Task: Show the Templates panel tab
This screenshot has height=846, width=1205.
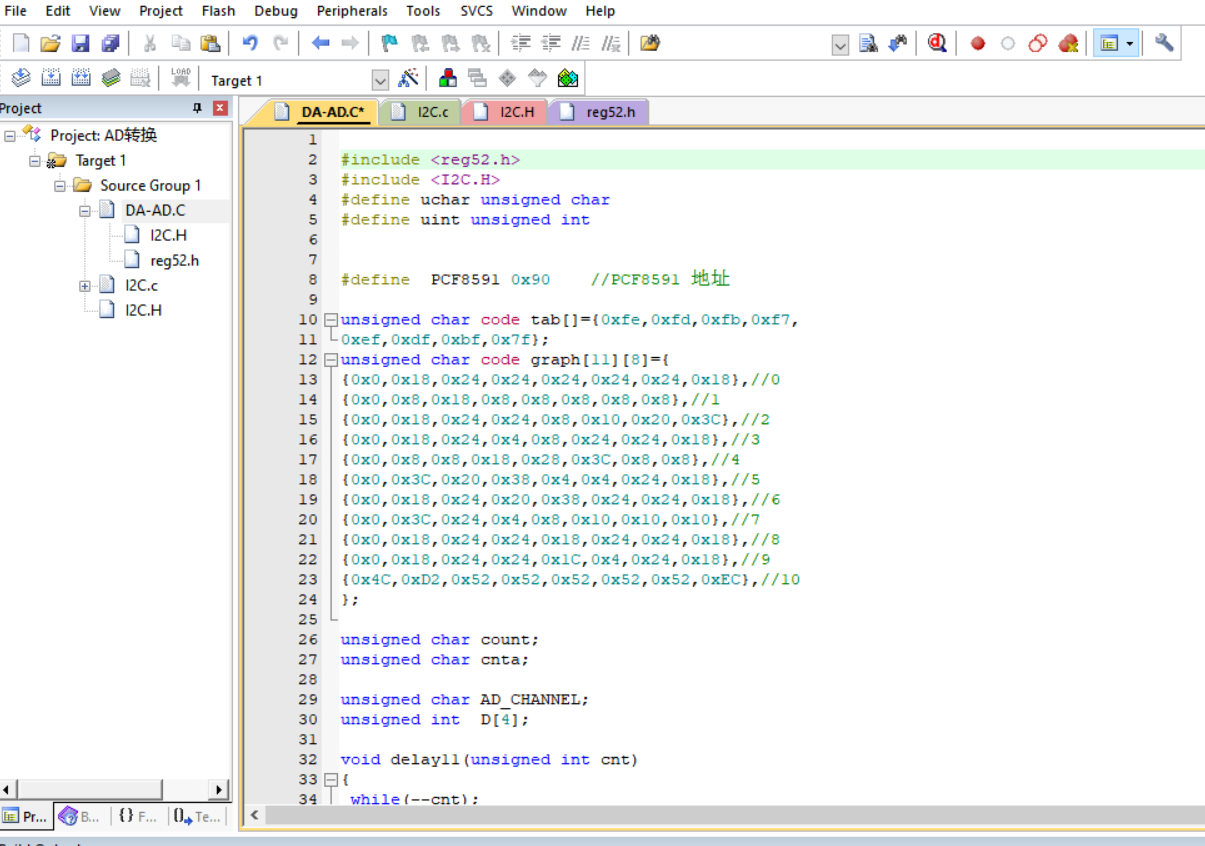Action: [x=197, y=816]
